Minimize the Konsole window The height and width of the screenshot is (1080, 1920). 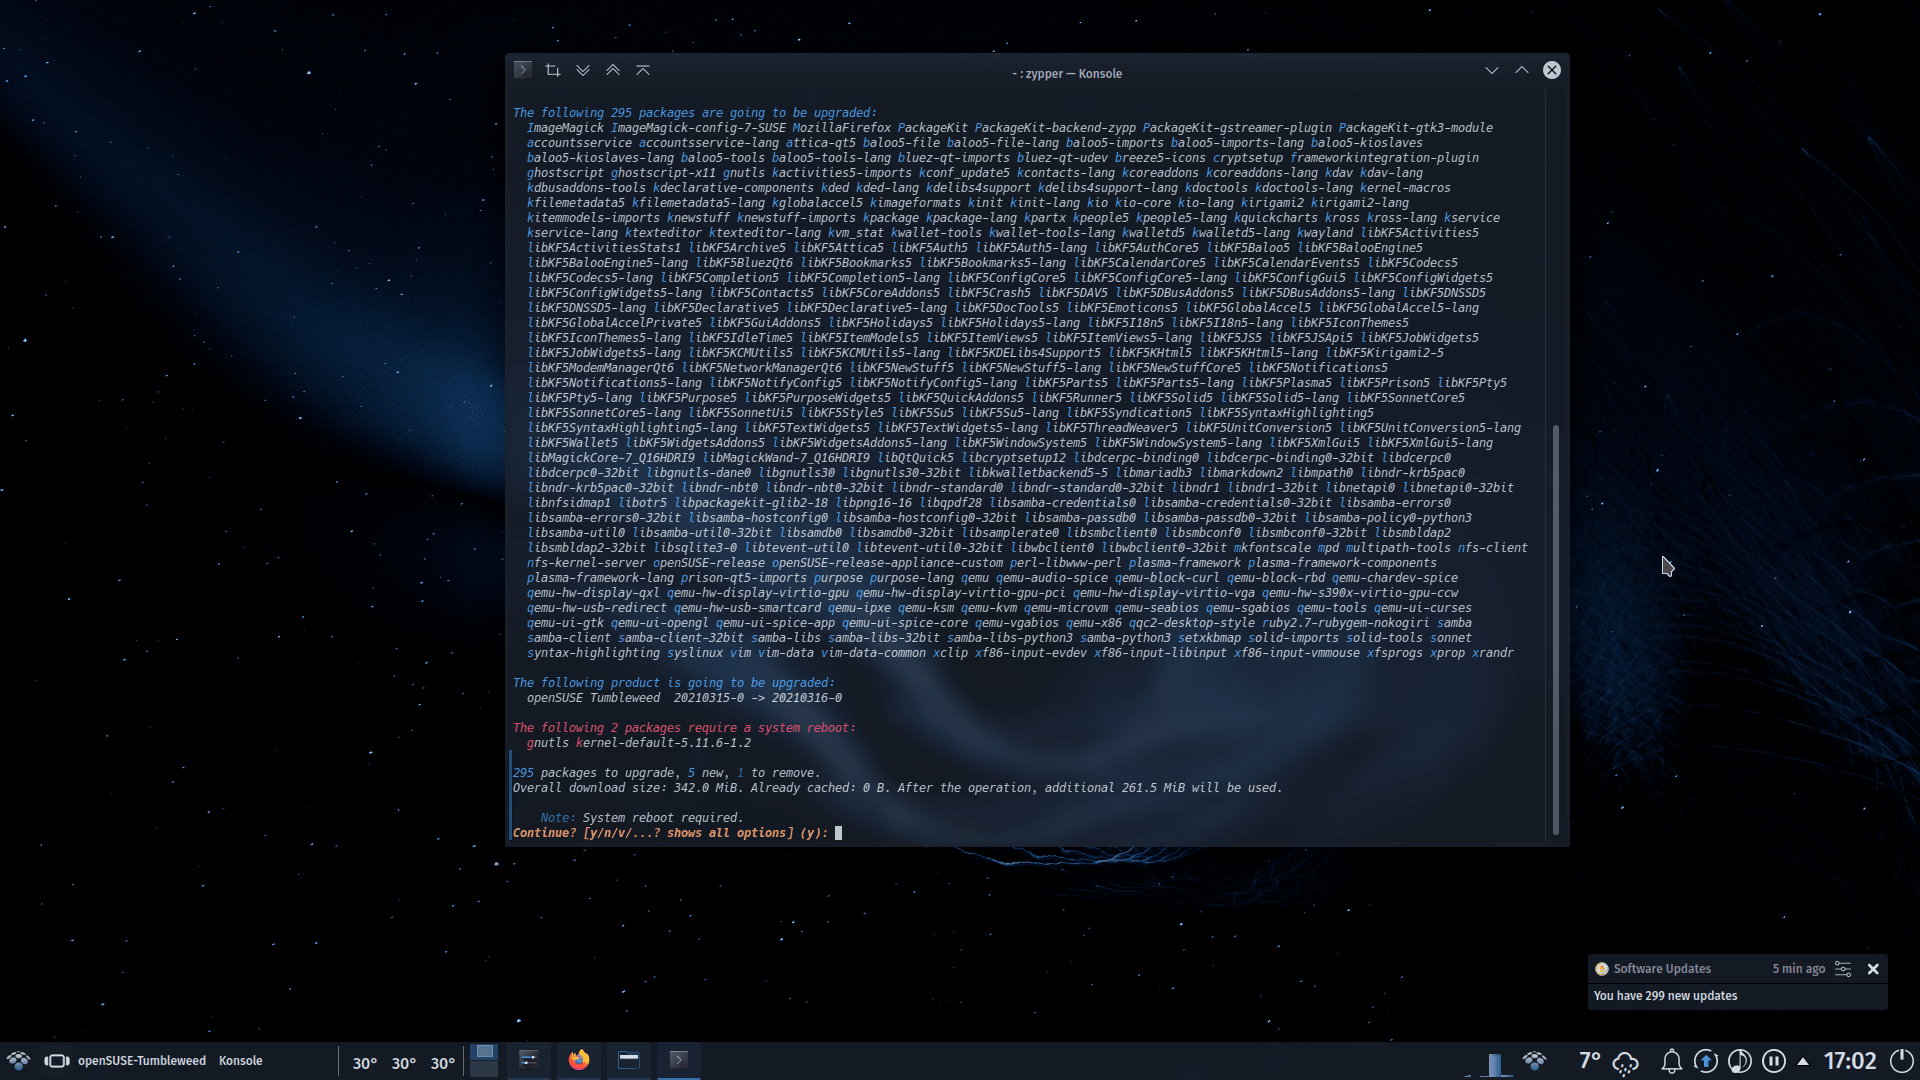point(1492,70)
